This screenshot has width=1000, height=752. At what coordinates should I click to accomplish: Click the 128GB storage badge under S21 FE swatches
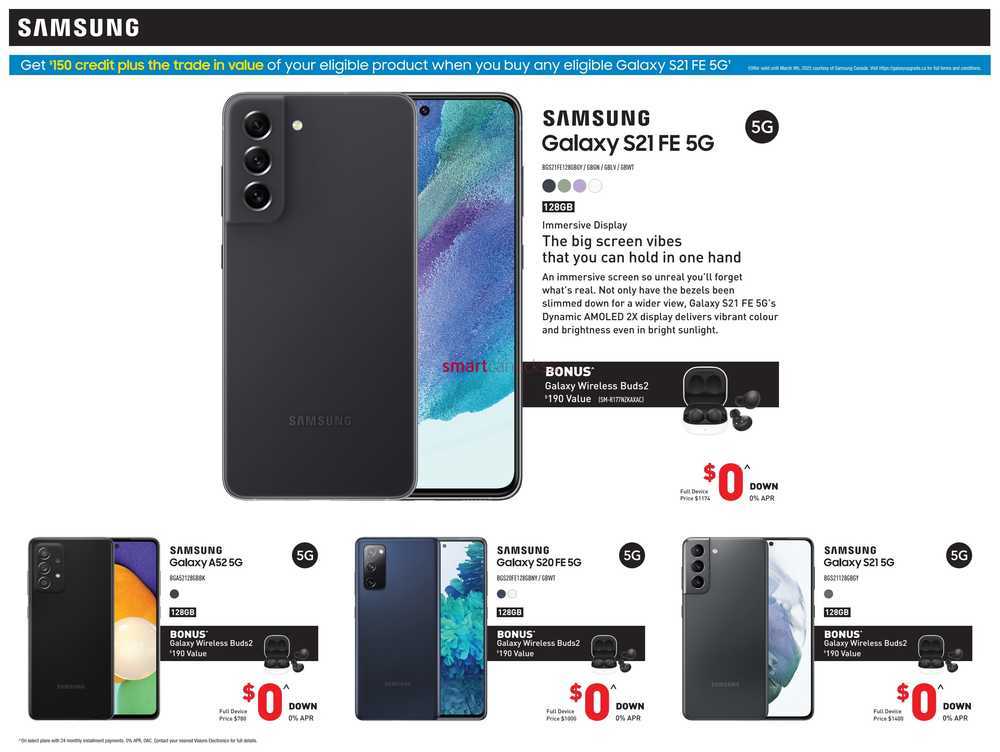(558, 207)
